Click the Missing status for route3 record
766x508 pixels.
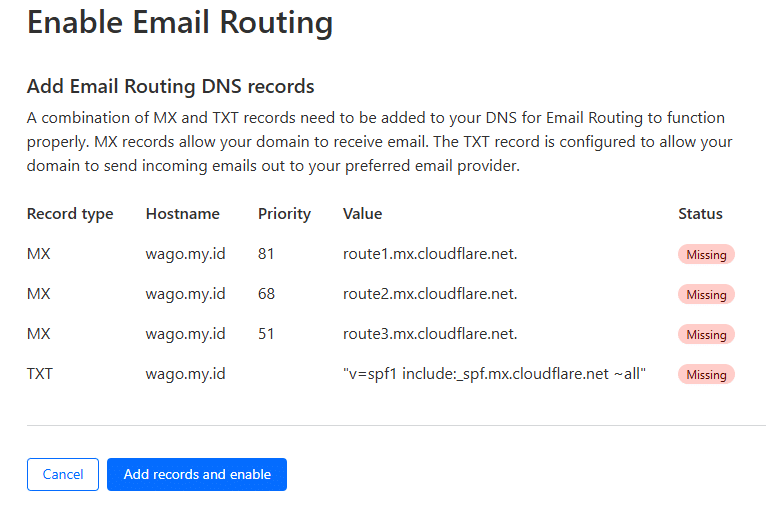[x=706, y=334]
